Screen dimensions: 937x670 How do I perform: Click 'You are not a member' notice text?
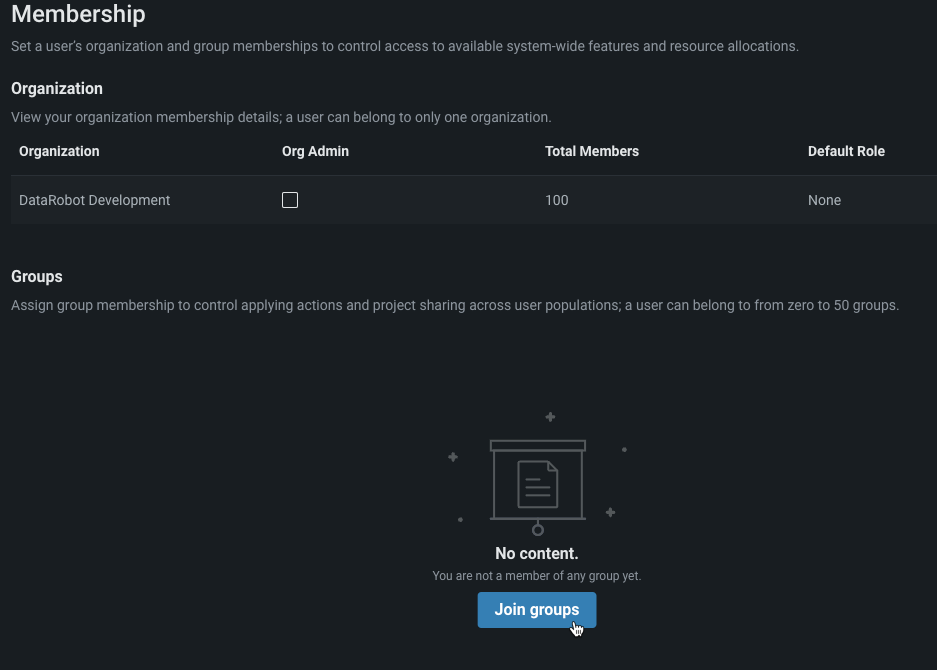click(x=536, y=576)
